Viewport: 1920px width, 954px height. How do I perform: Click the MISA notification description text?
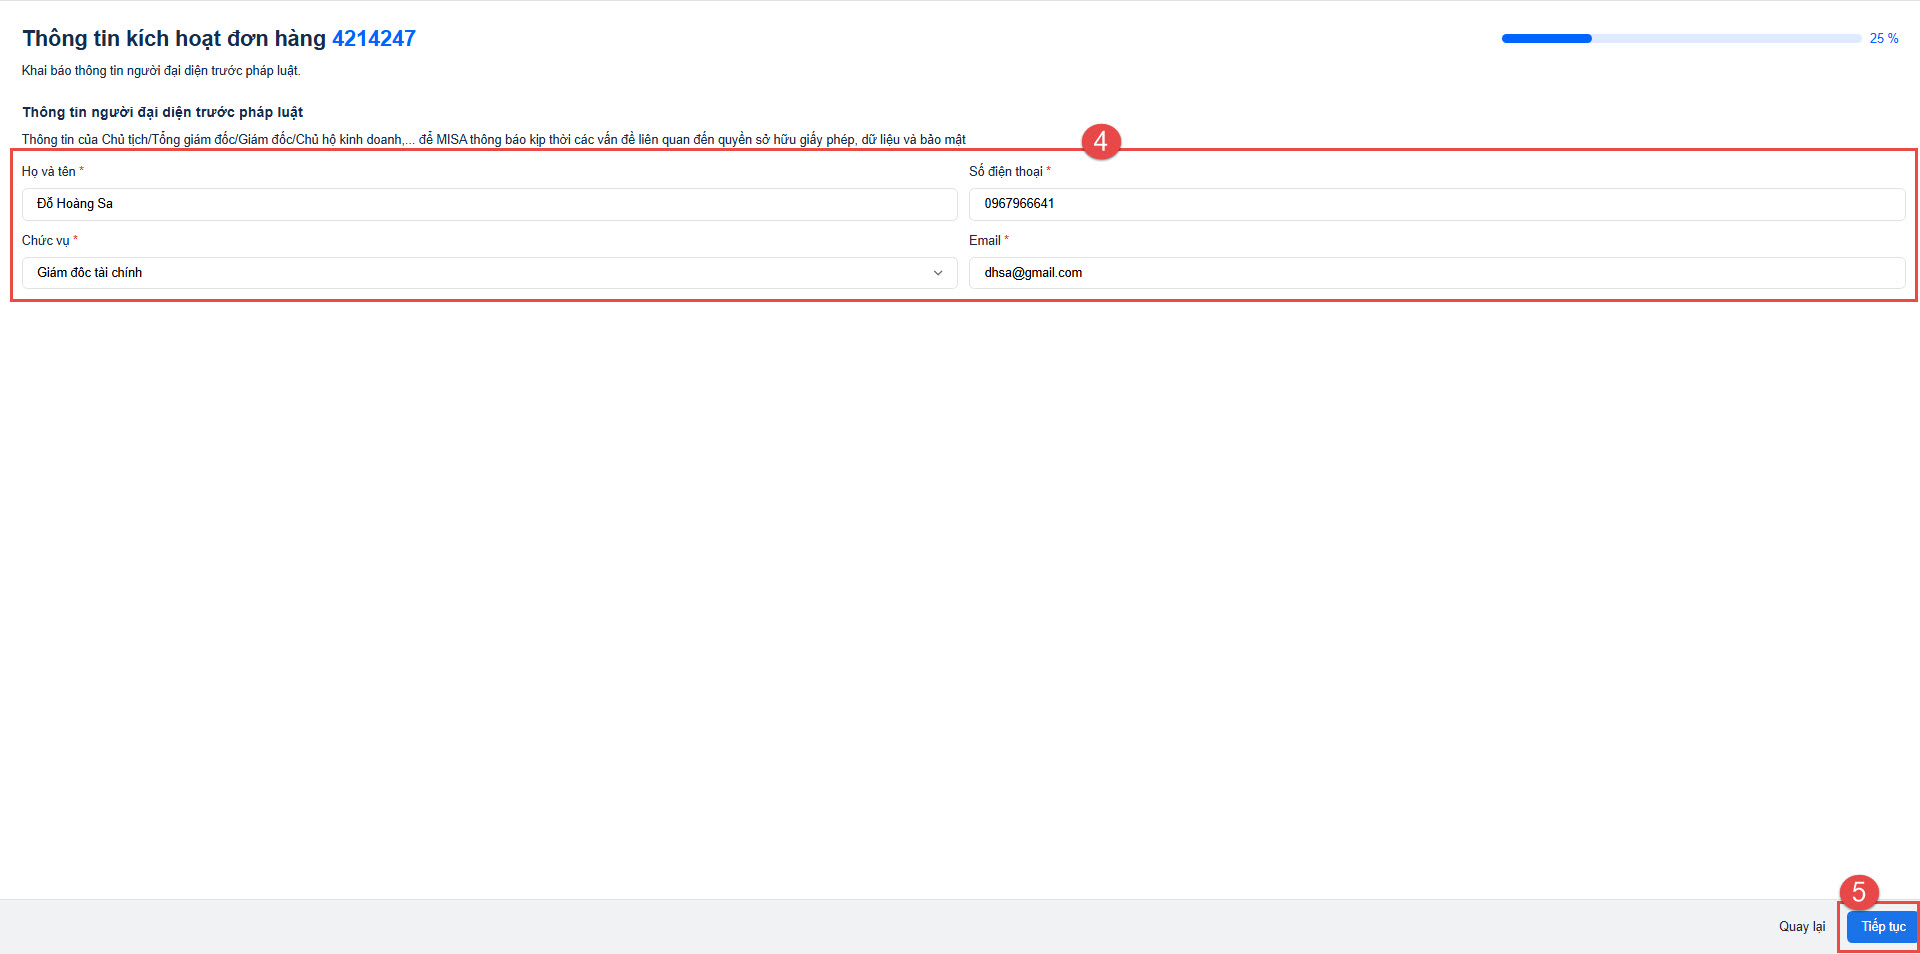coord(494,140)
